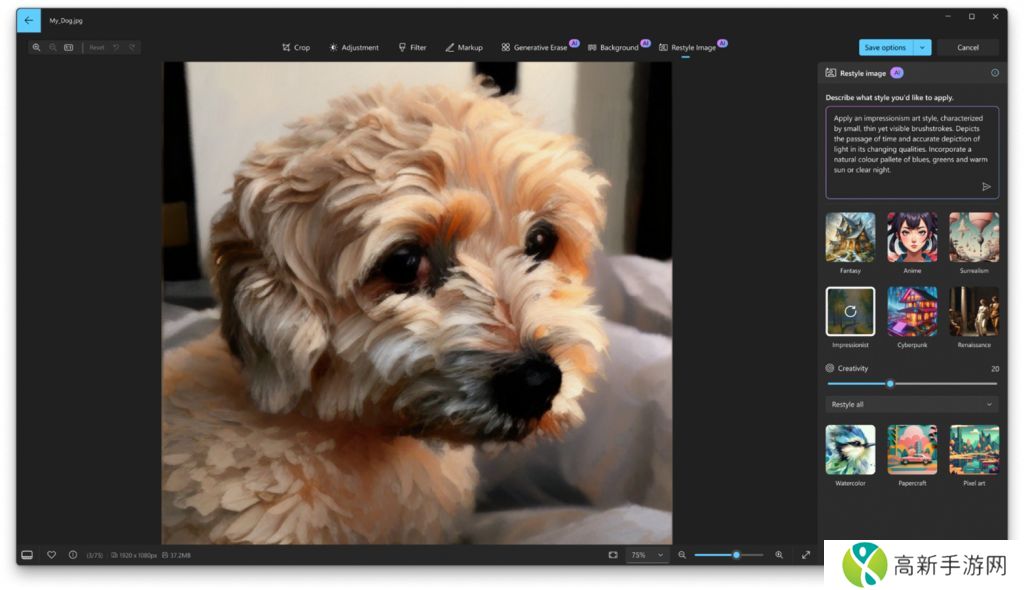Enter fullscreen with the expand icon
Viewport: 1024px width, 590px height.
pyautogui.click(x=806, y=555)
